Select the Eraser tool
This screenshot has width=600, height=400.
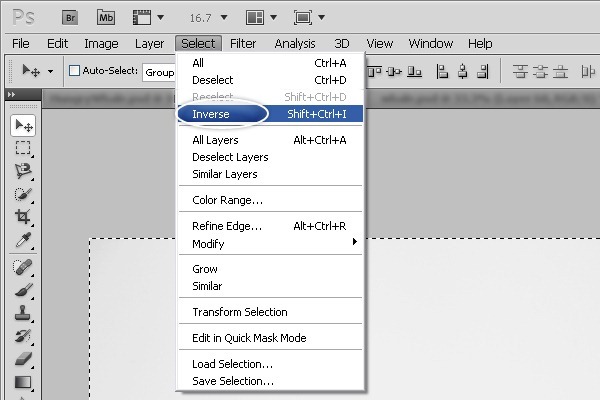click(x=23, y=359)
